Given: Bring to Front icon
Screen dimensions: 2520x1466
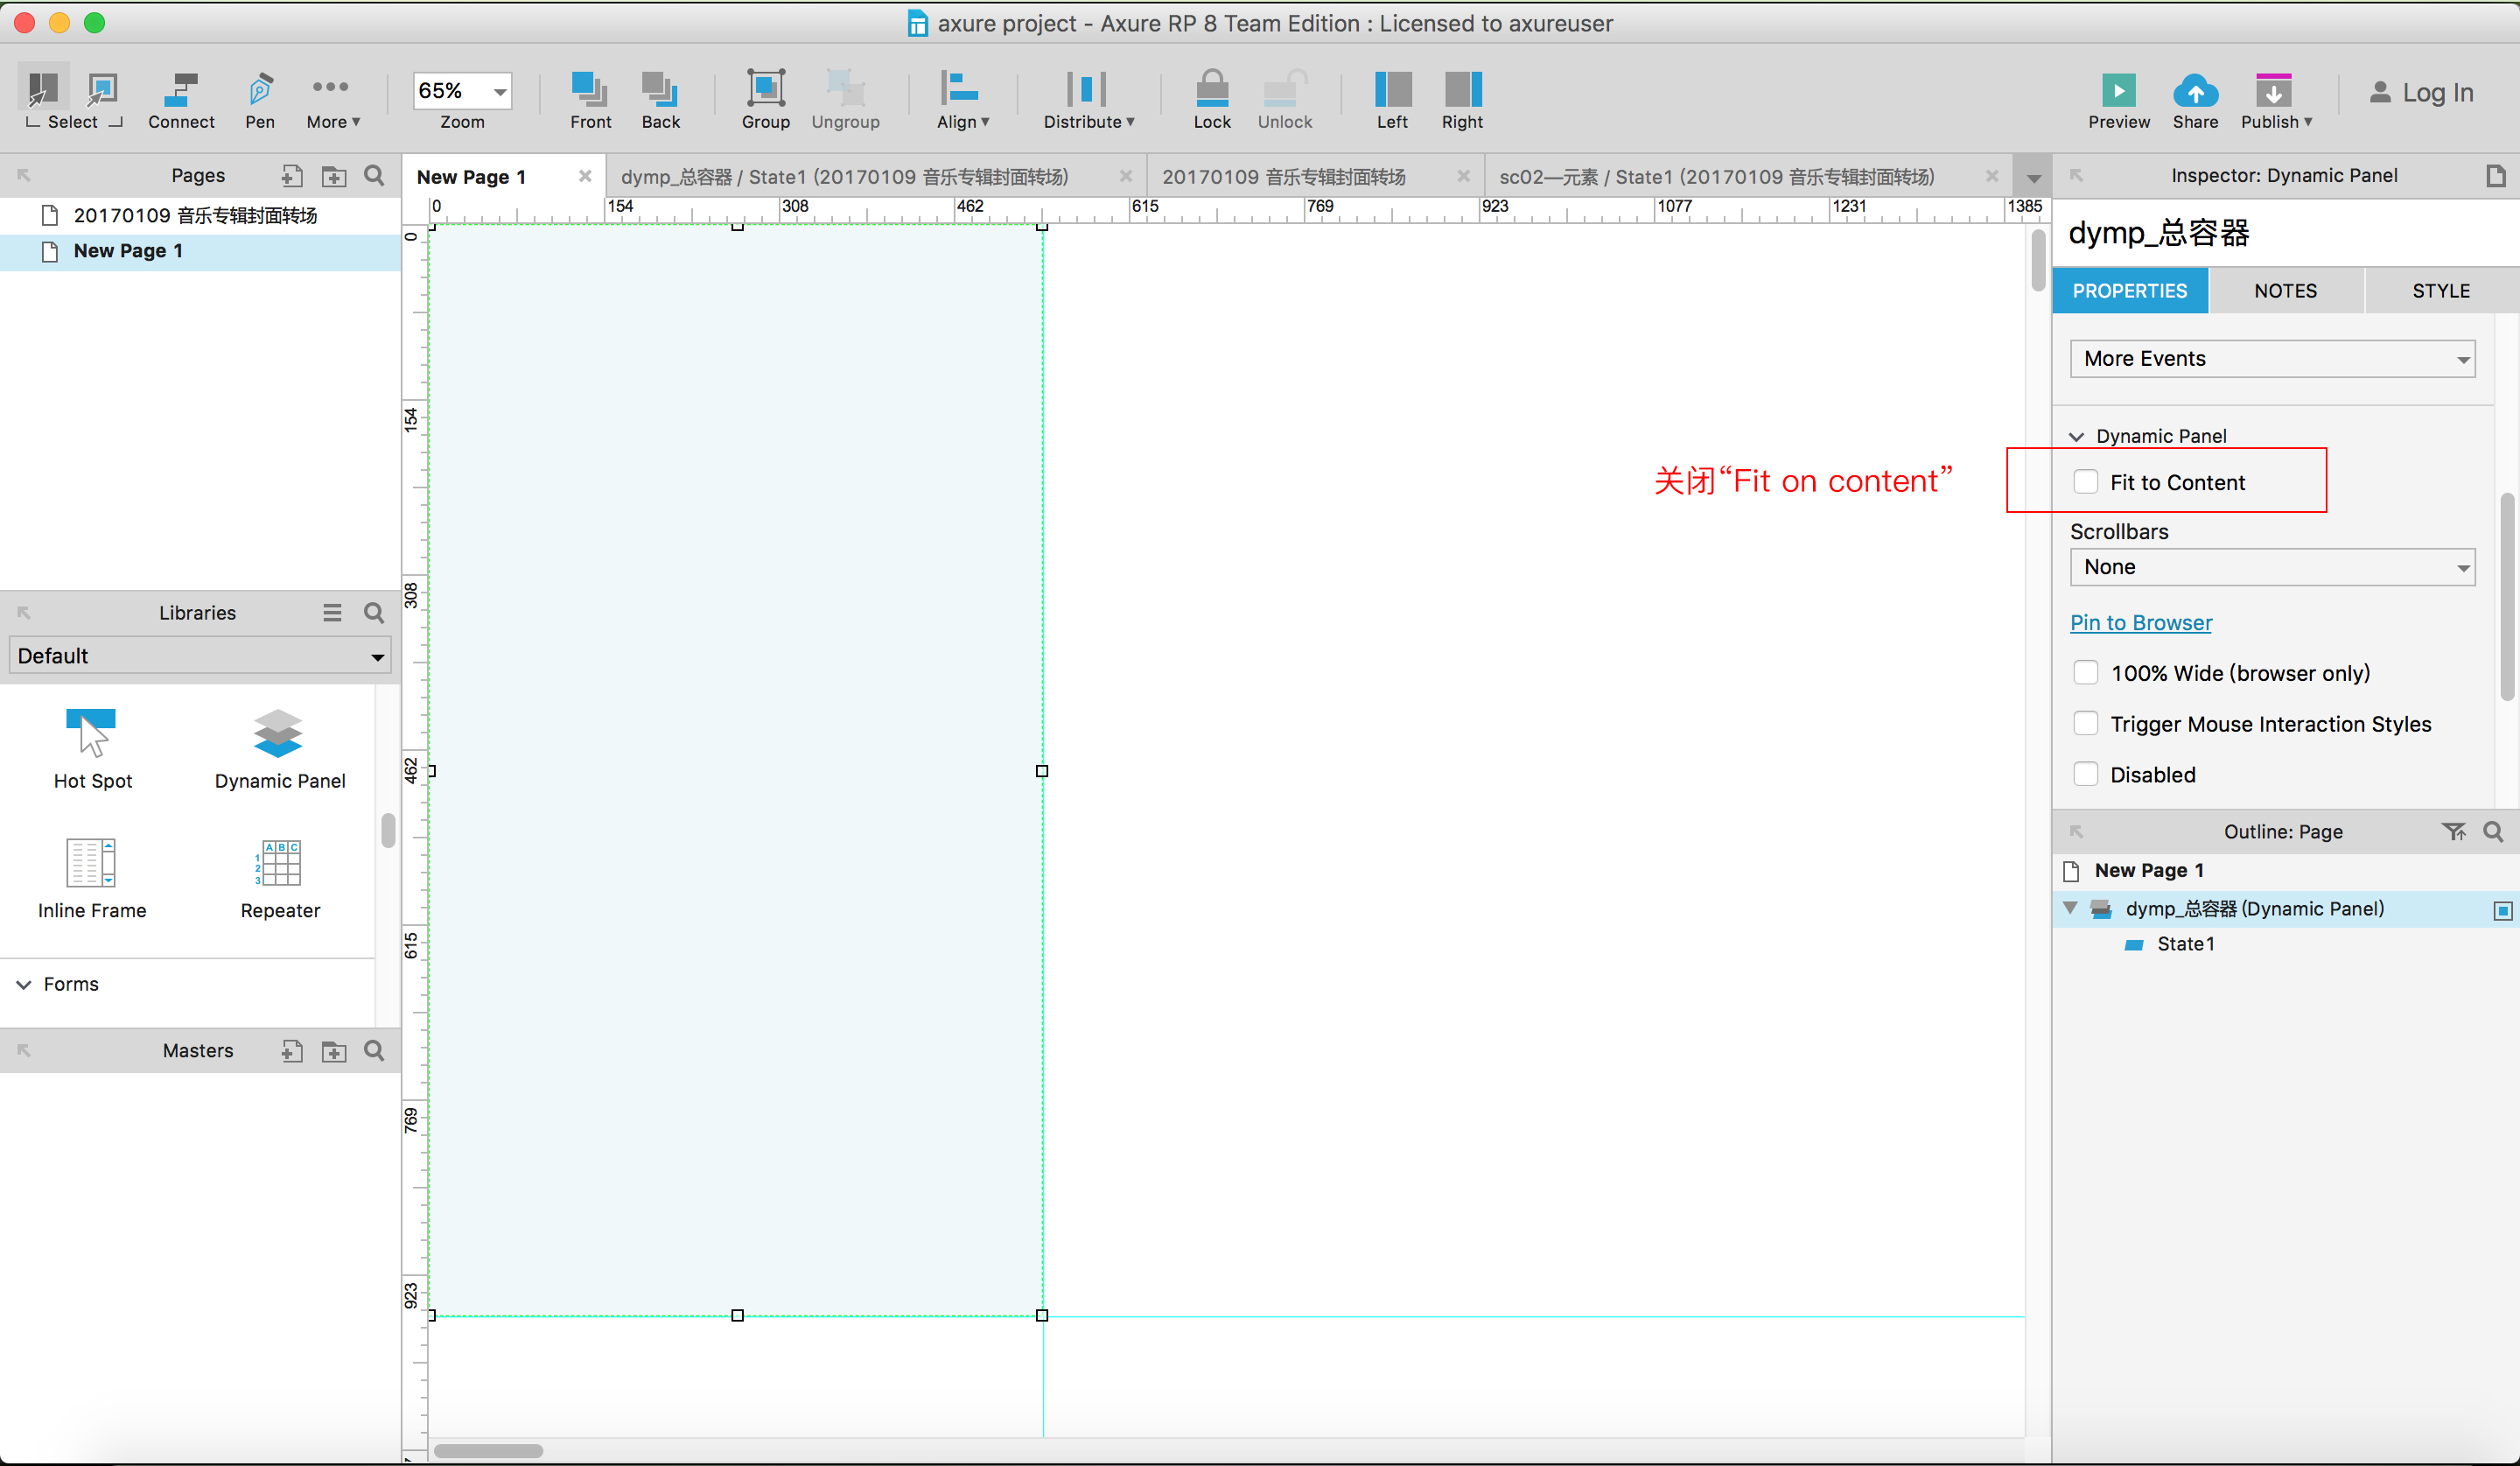Looking at the screenshot, I should coord(590,89).
